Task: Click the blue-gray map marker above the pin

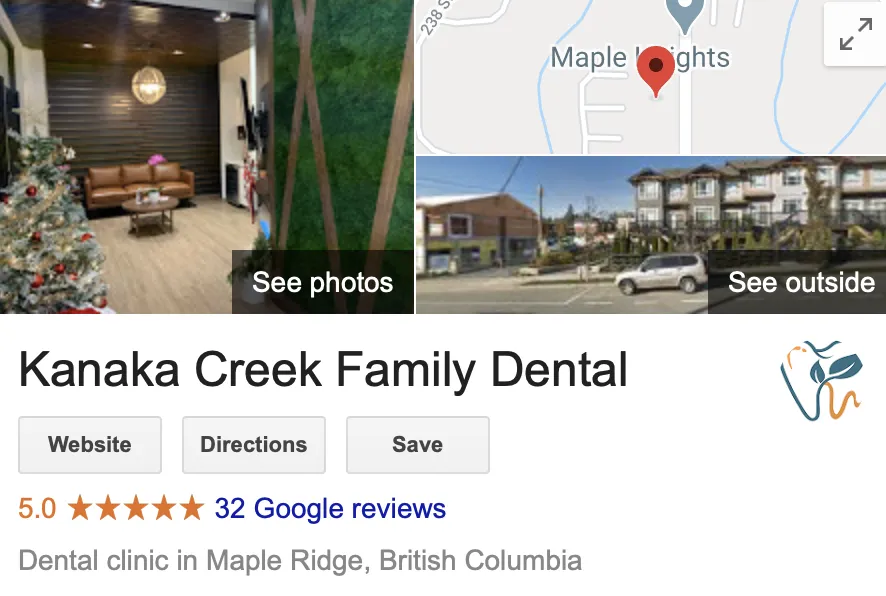Action: coord(684,14)
